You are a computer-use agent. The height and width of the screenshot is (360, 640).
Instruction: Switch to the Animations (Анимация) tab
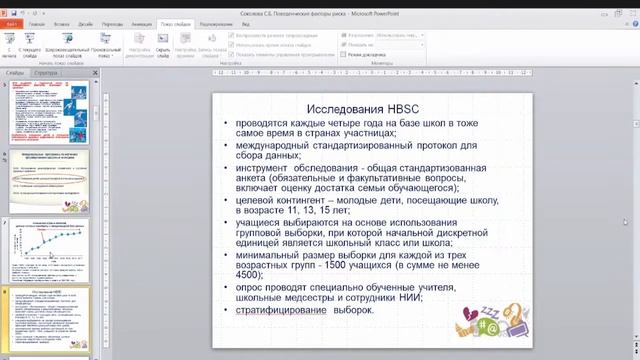tap(142, 24)
